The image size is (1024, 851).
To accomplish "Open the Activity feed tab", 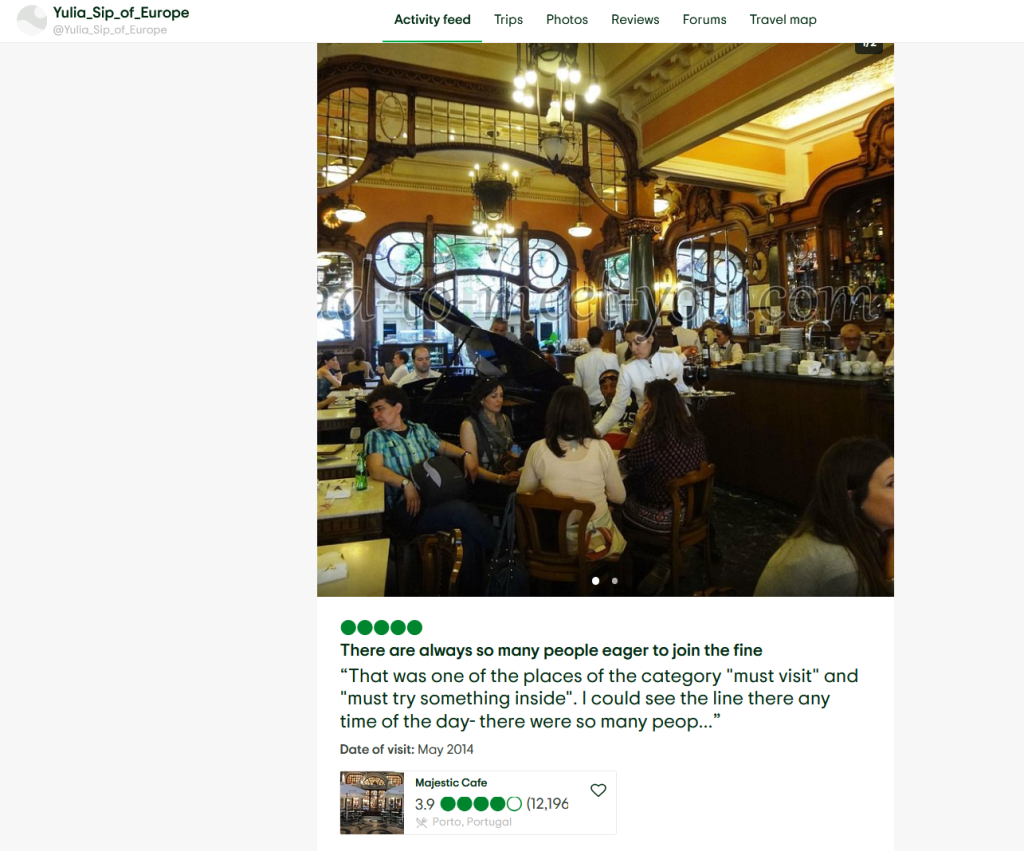I will 432,20.
